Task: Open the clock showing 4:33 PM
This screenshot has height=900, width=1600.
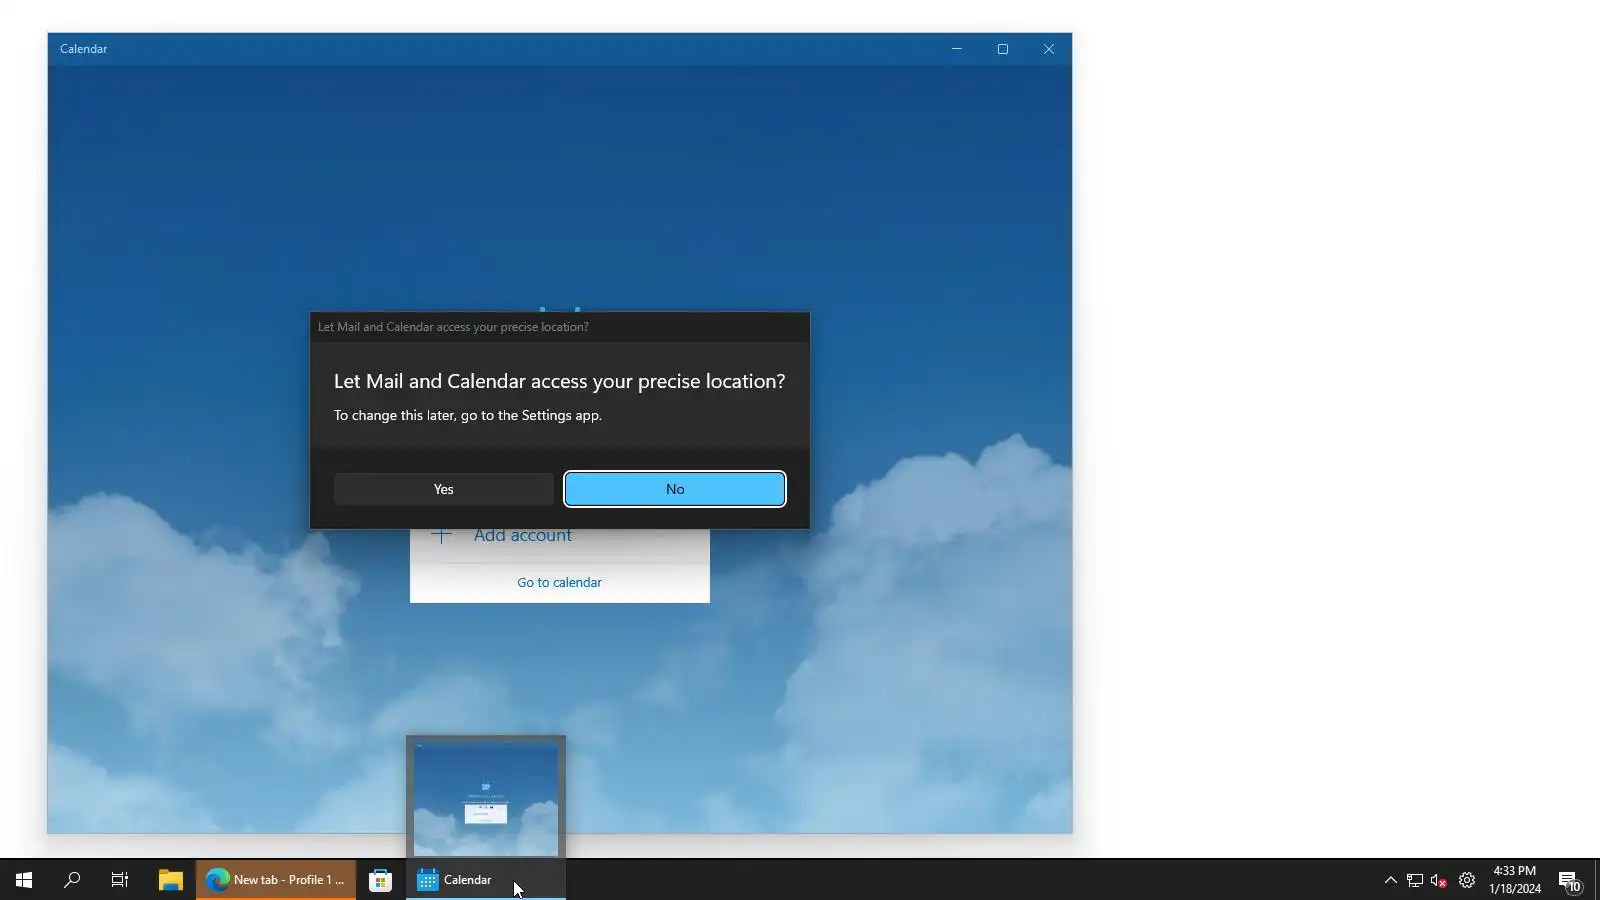Action: pos(1515,880)
